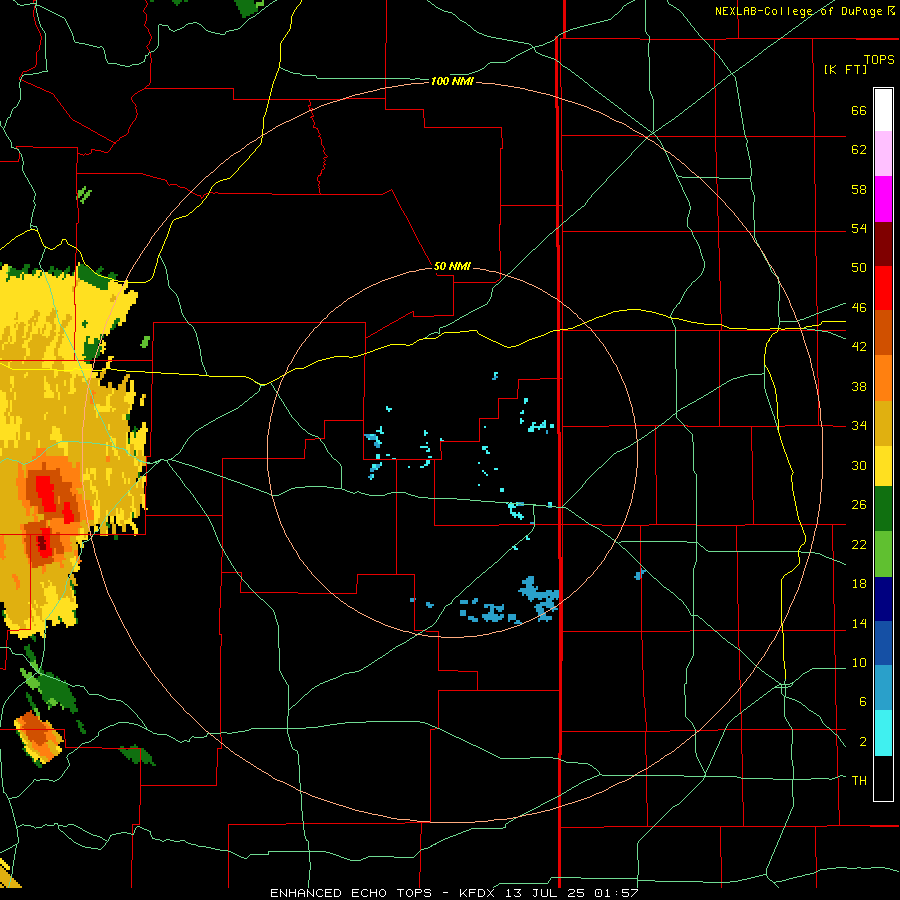
Task: Click the dark red 54 kft legend swatch
Action: click(883, 243)
